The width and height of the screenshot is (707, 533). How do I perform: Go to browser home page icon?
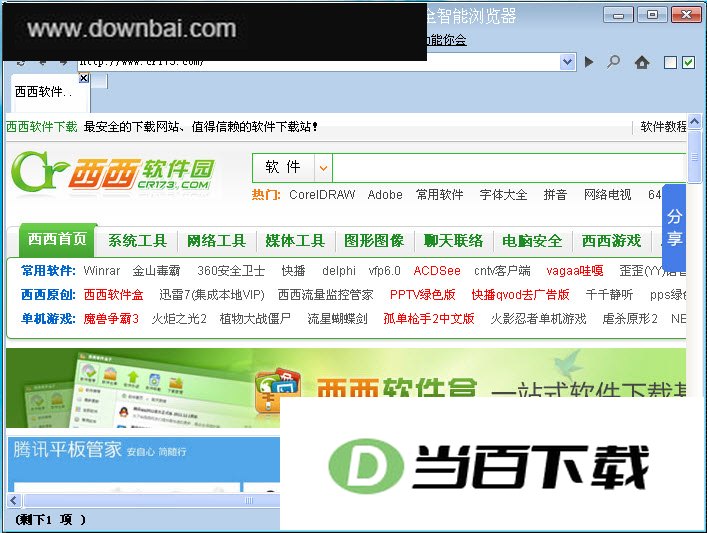tap(642, 62)
